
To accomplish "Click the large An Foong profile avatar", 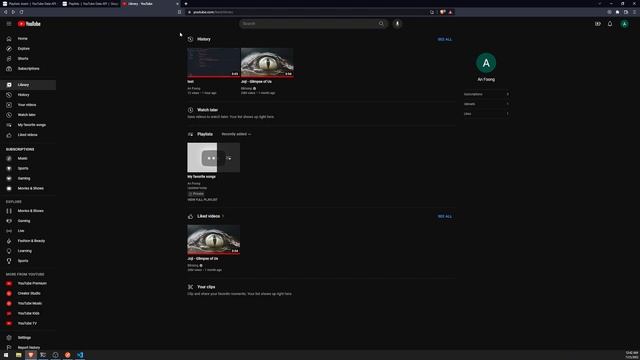I will 486,63.
